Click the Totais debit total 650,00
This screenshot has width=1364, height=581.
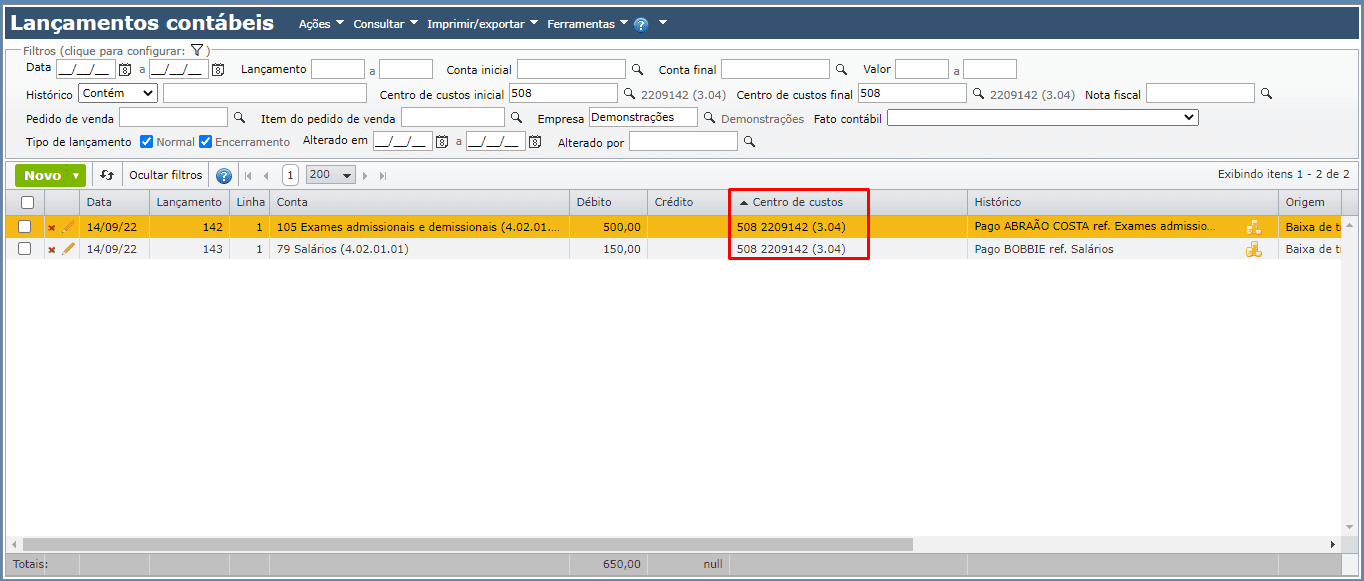(x=622, y=564)
